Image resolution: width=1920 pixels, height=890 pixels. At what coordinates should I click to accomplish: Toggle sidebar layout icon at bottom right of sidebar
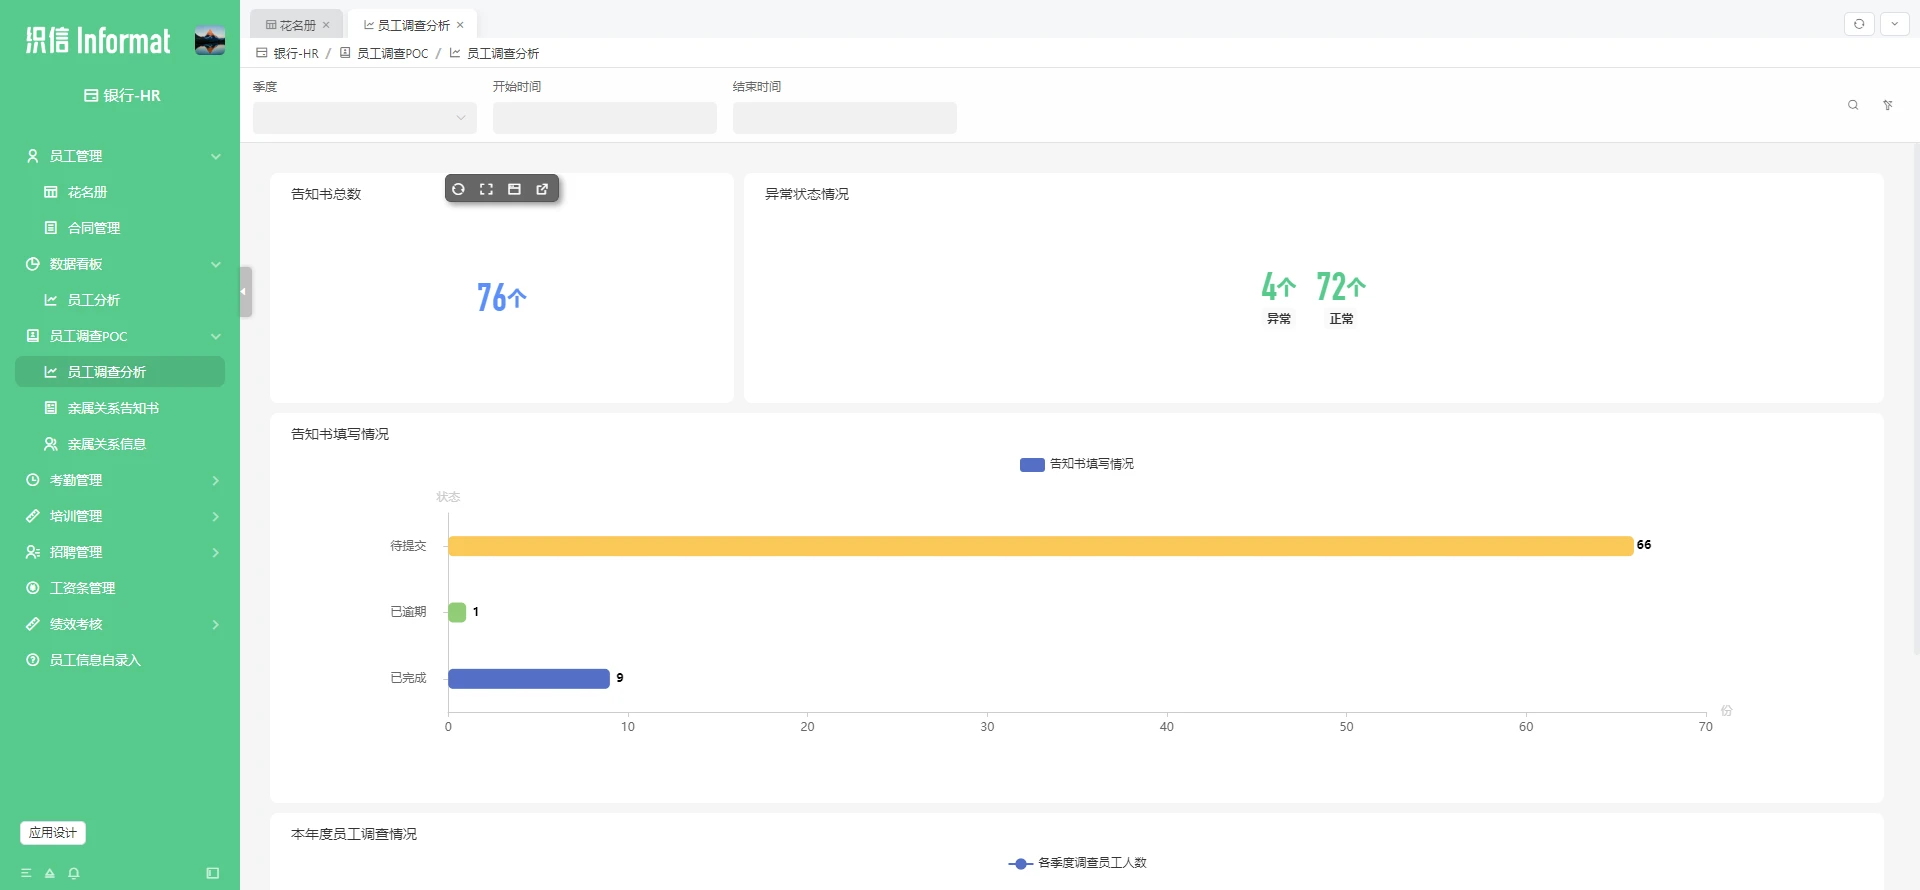tap(213, 873)
